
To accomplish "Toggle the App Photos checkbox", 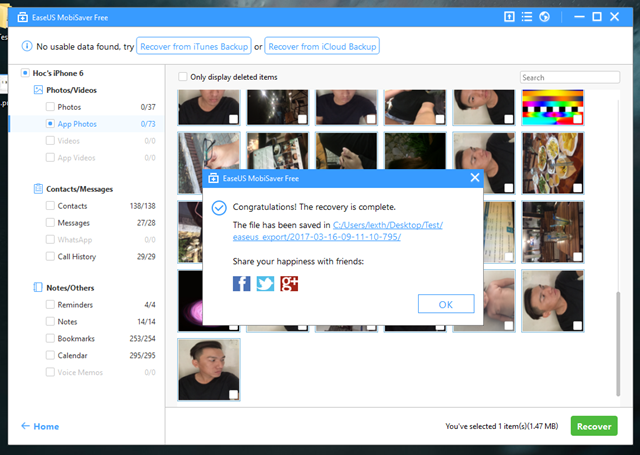I will tap(50, 124).
